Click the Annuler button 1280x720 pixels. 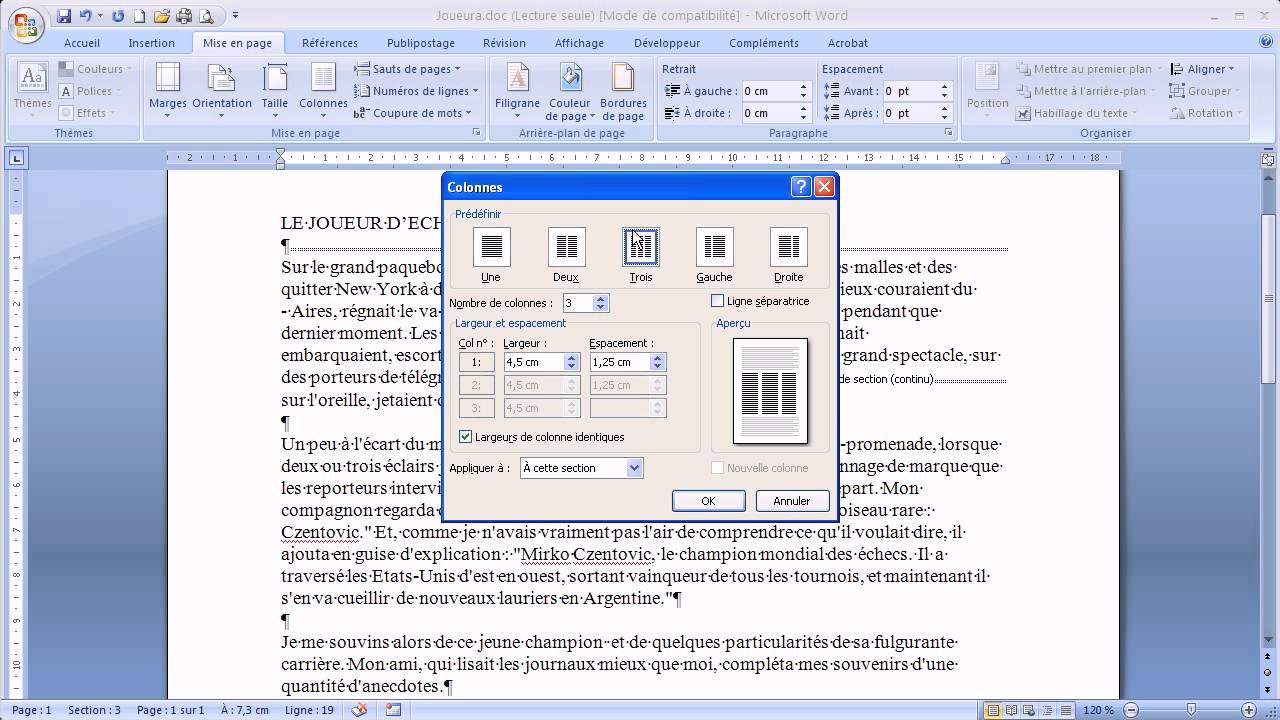click(791, 501)
